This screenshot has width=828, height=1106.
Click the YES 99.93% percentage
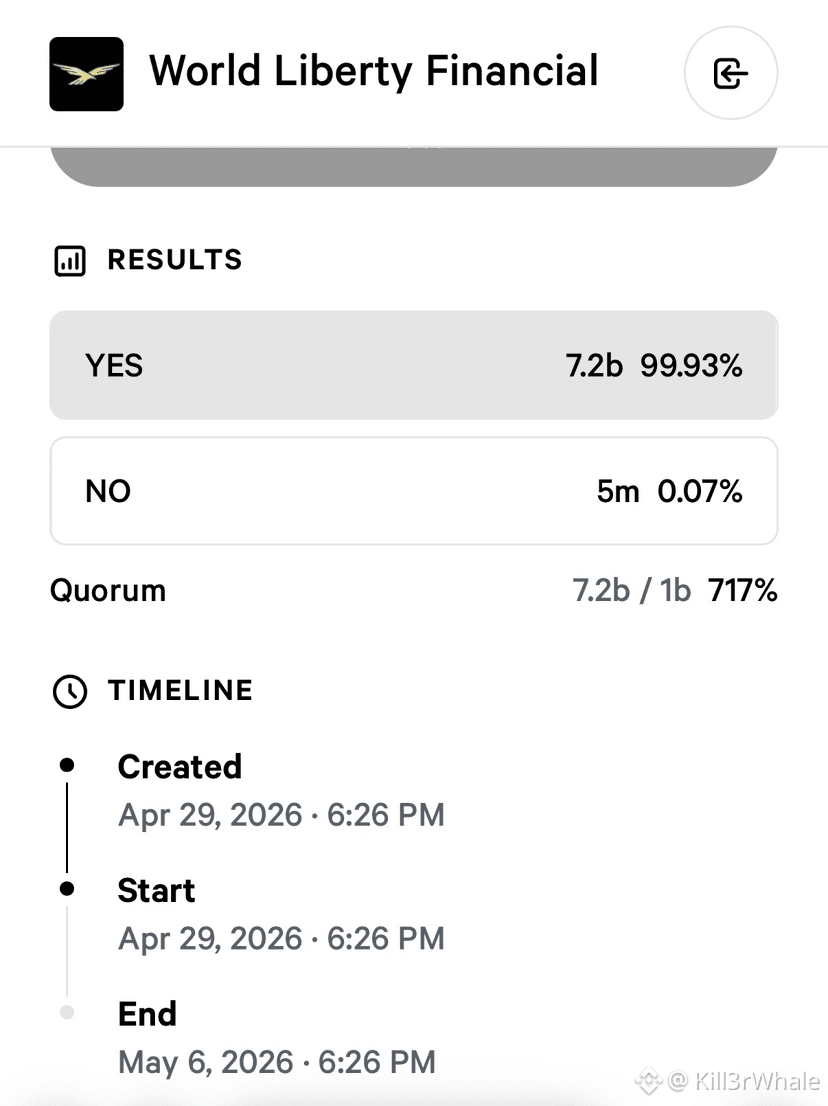click(x=691, y=365)
